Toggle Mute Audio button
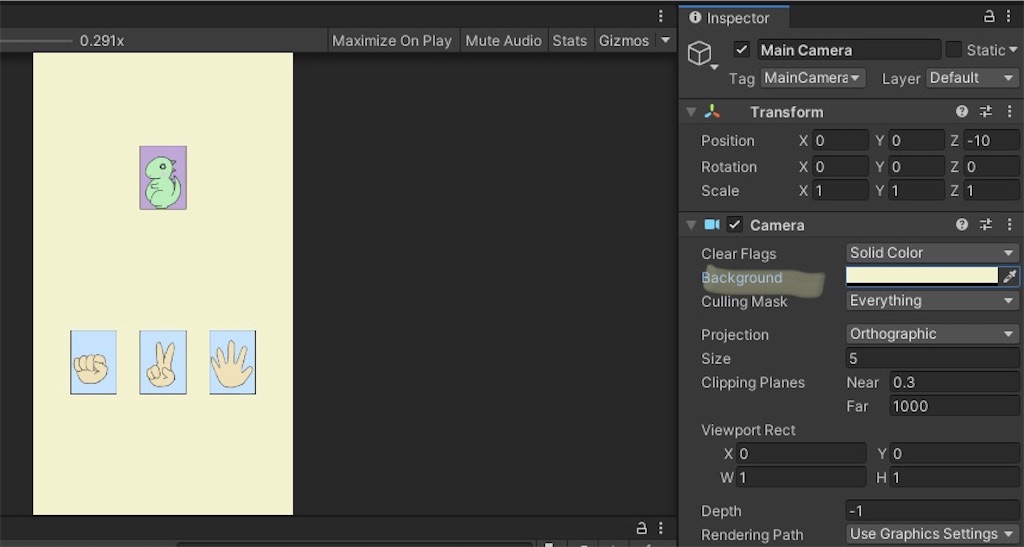Viewport: 1024px width, 547px height. [504, 40]
